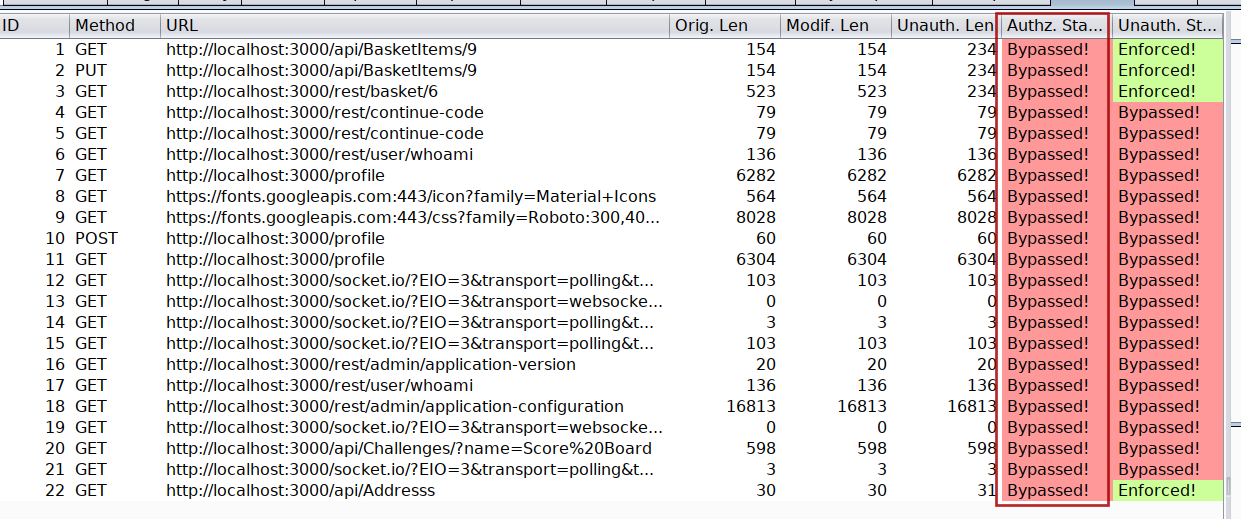Select the rest/admin/application-configuration URL

pyautogui.click(x=395, y=406)
